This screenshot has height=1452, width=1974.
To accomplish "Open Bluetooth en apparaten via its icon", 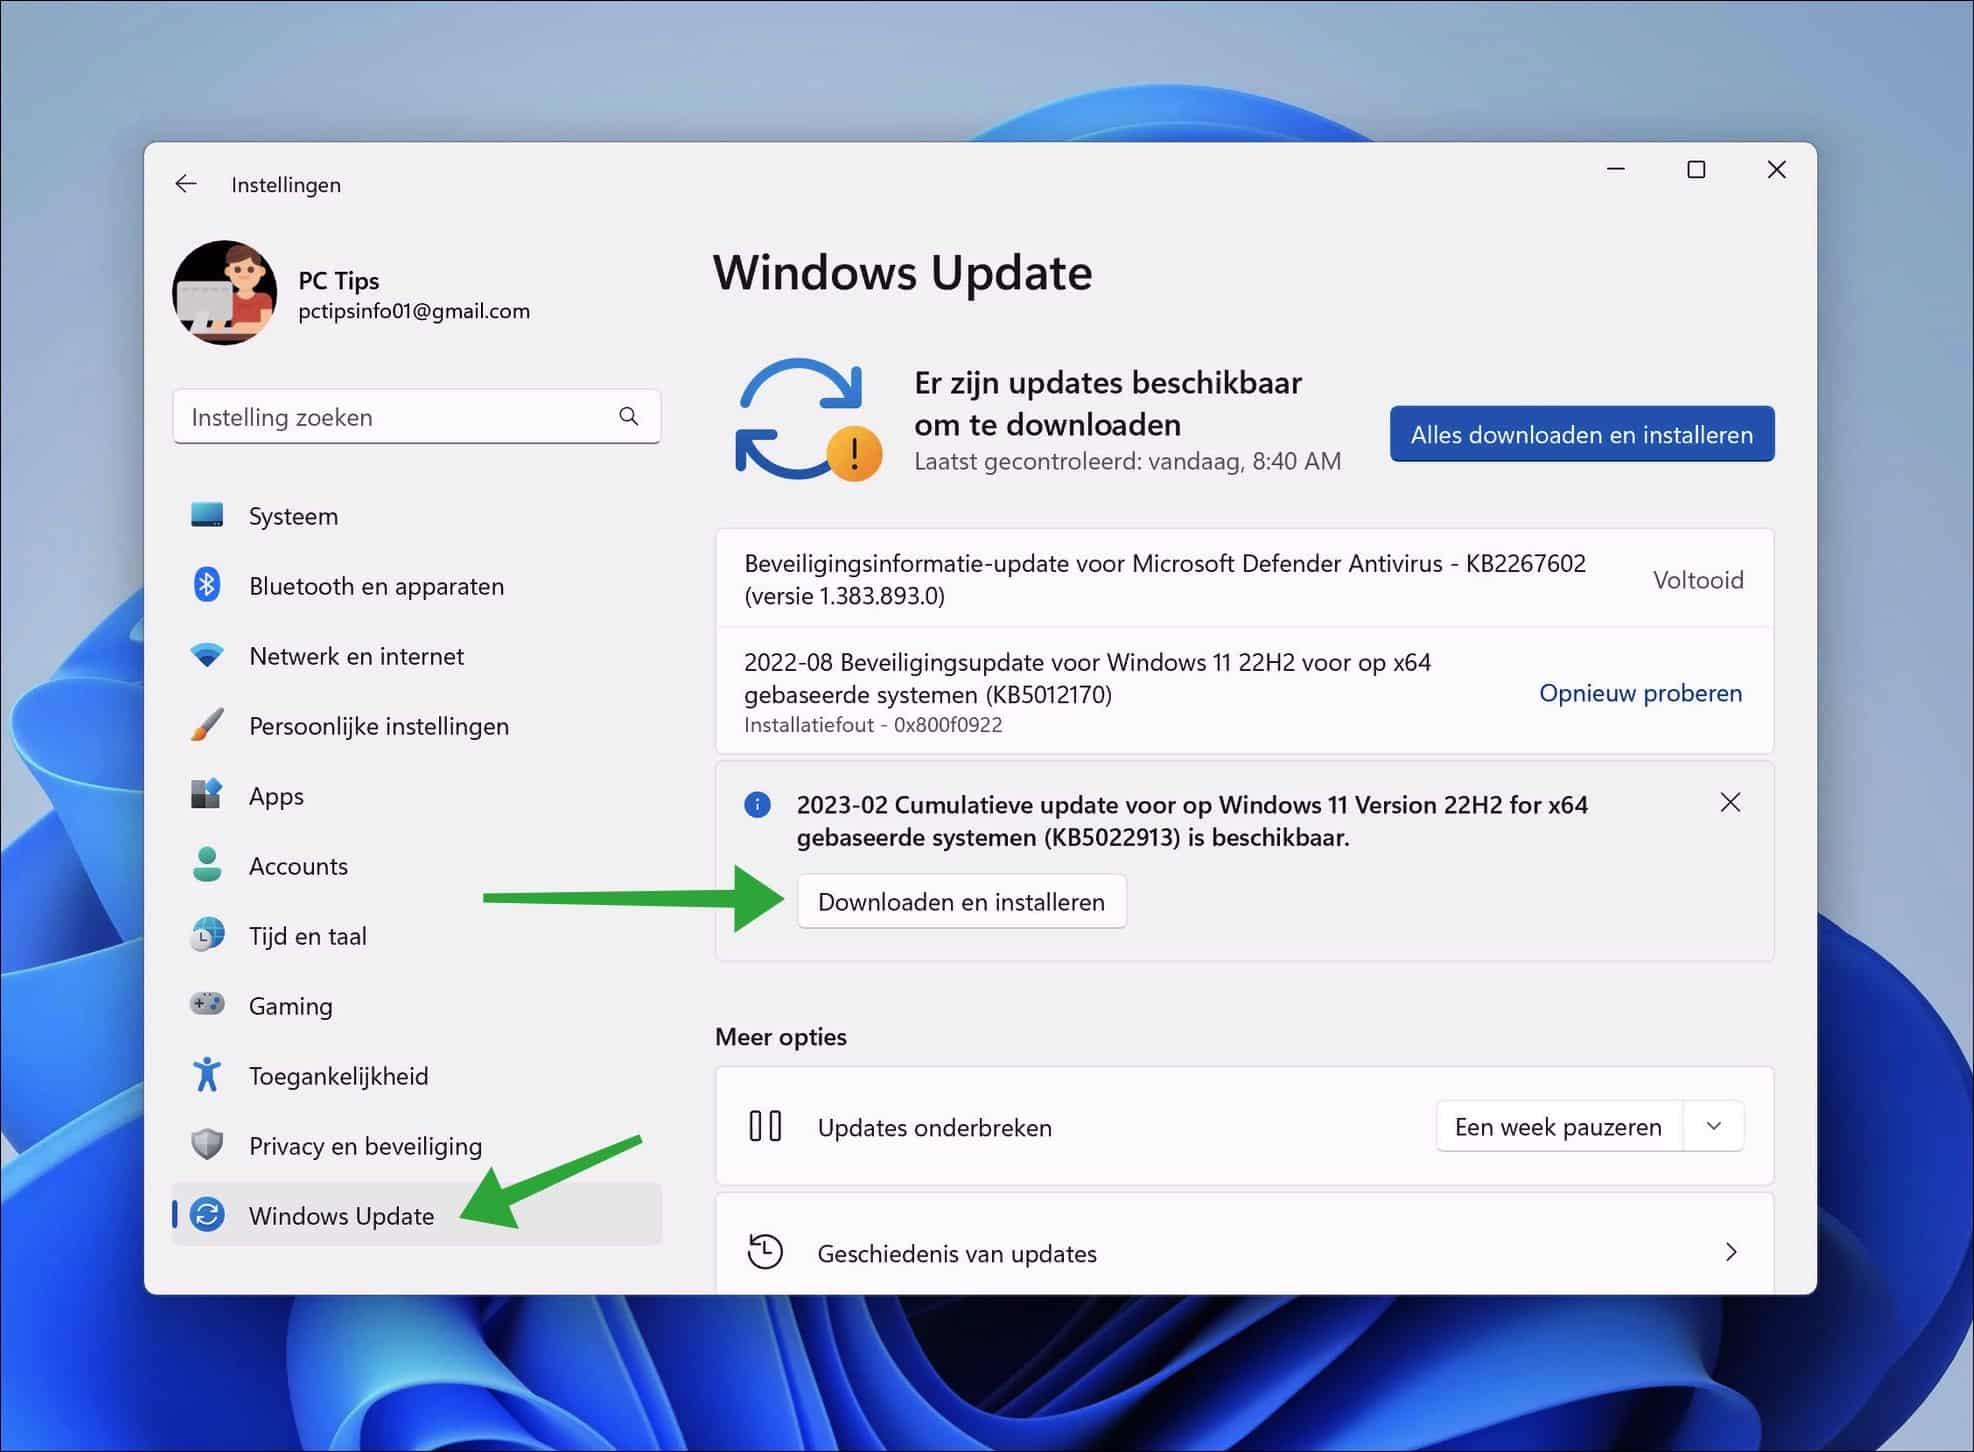I will tap(207, 585).
